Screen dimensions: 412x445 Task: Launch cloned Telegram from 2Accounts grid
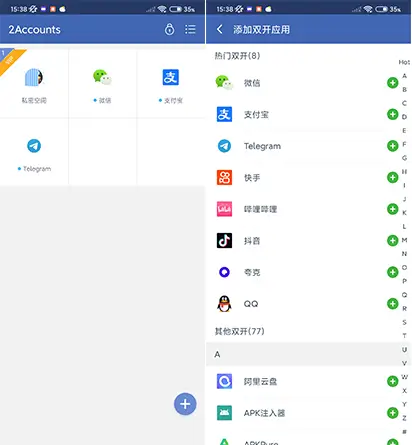(x=34, y=152)
